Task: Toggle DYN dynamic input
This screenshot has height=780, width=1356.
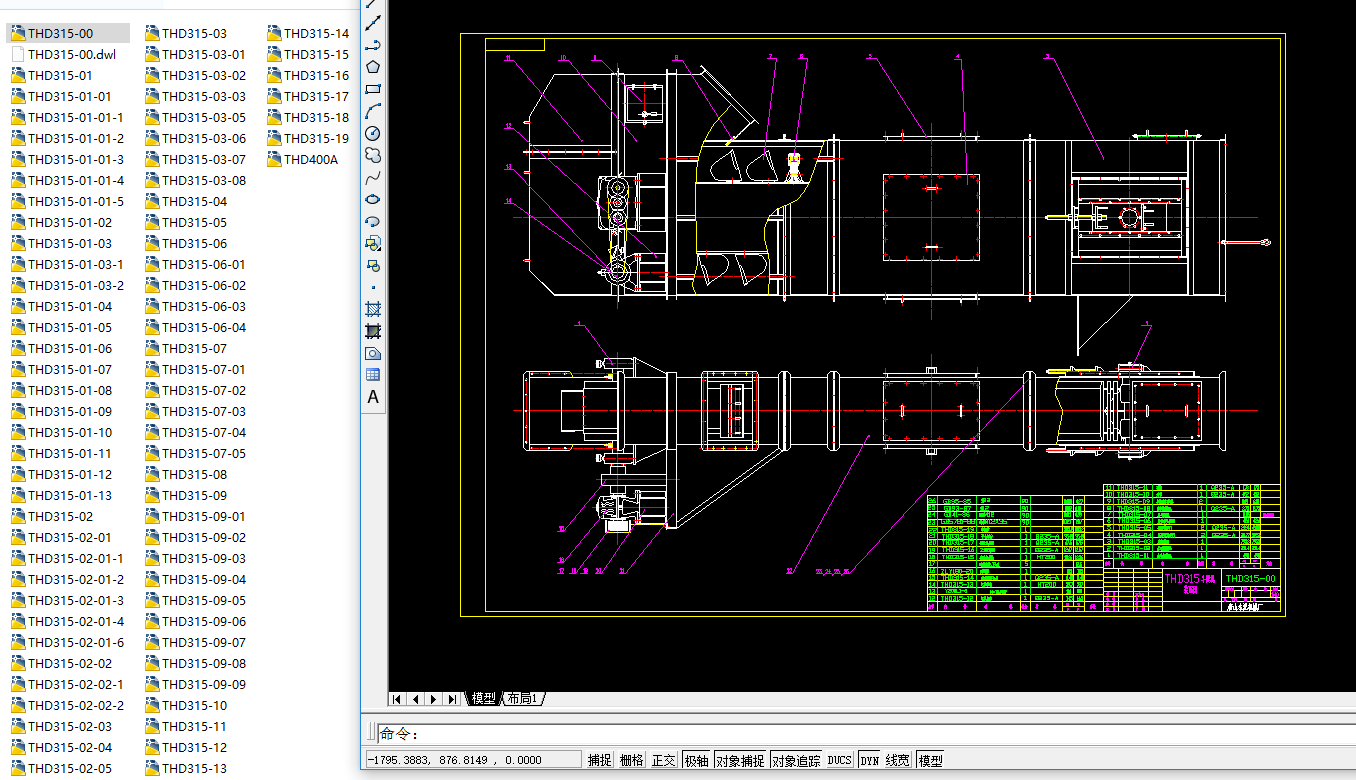Action: click(x=869, y=760)
